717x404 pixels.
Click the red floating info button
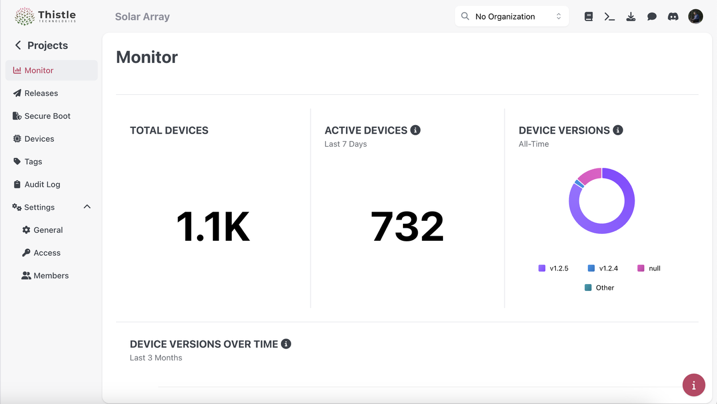pyautogui.click(x=693, y=385)
